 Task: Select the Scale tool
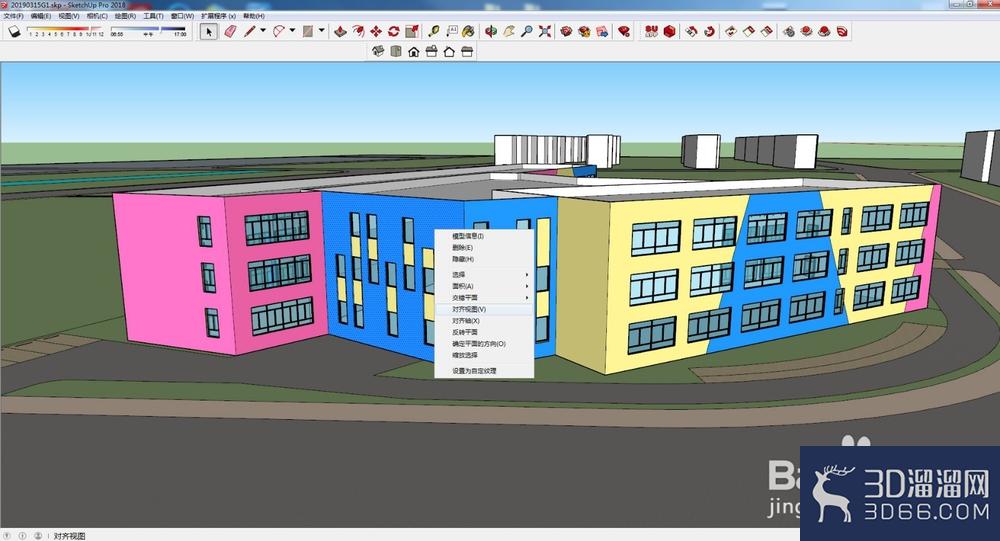(412, 31)
